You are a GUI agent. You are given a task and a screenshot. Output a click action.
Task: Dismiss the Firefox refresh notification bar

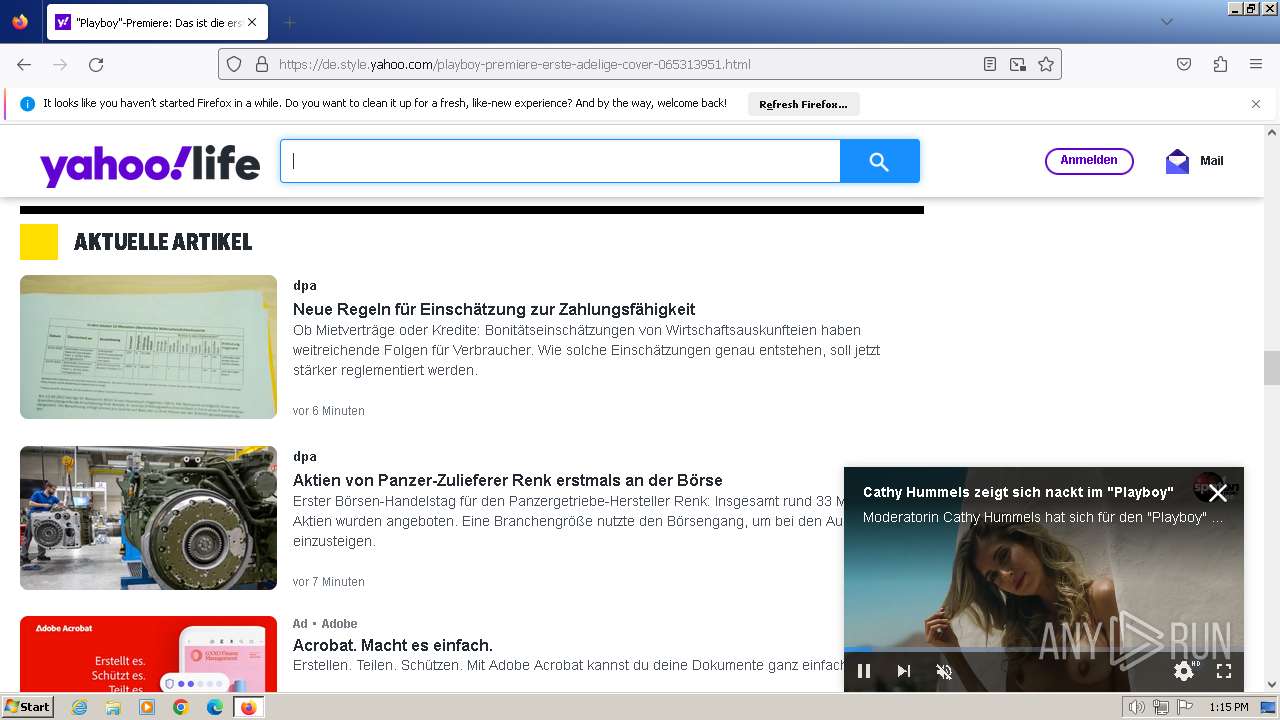click(1256, 104)
